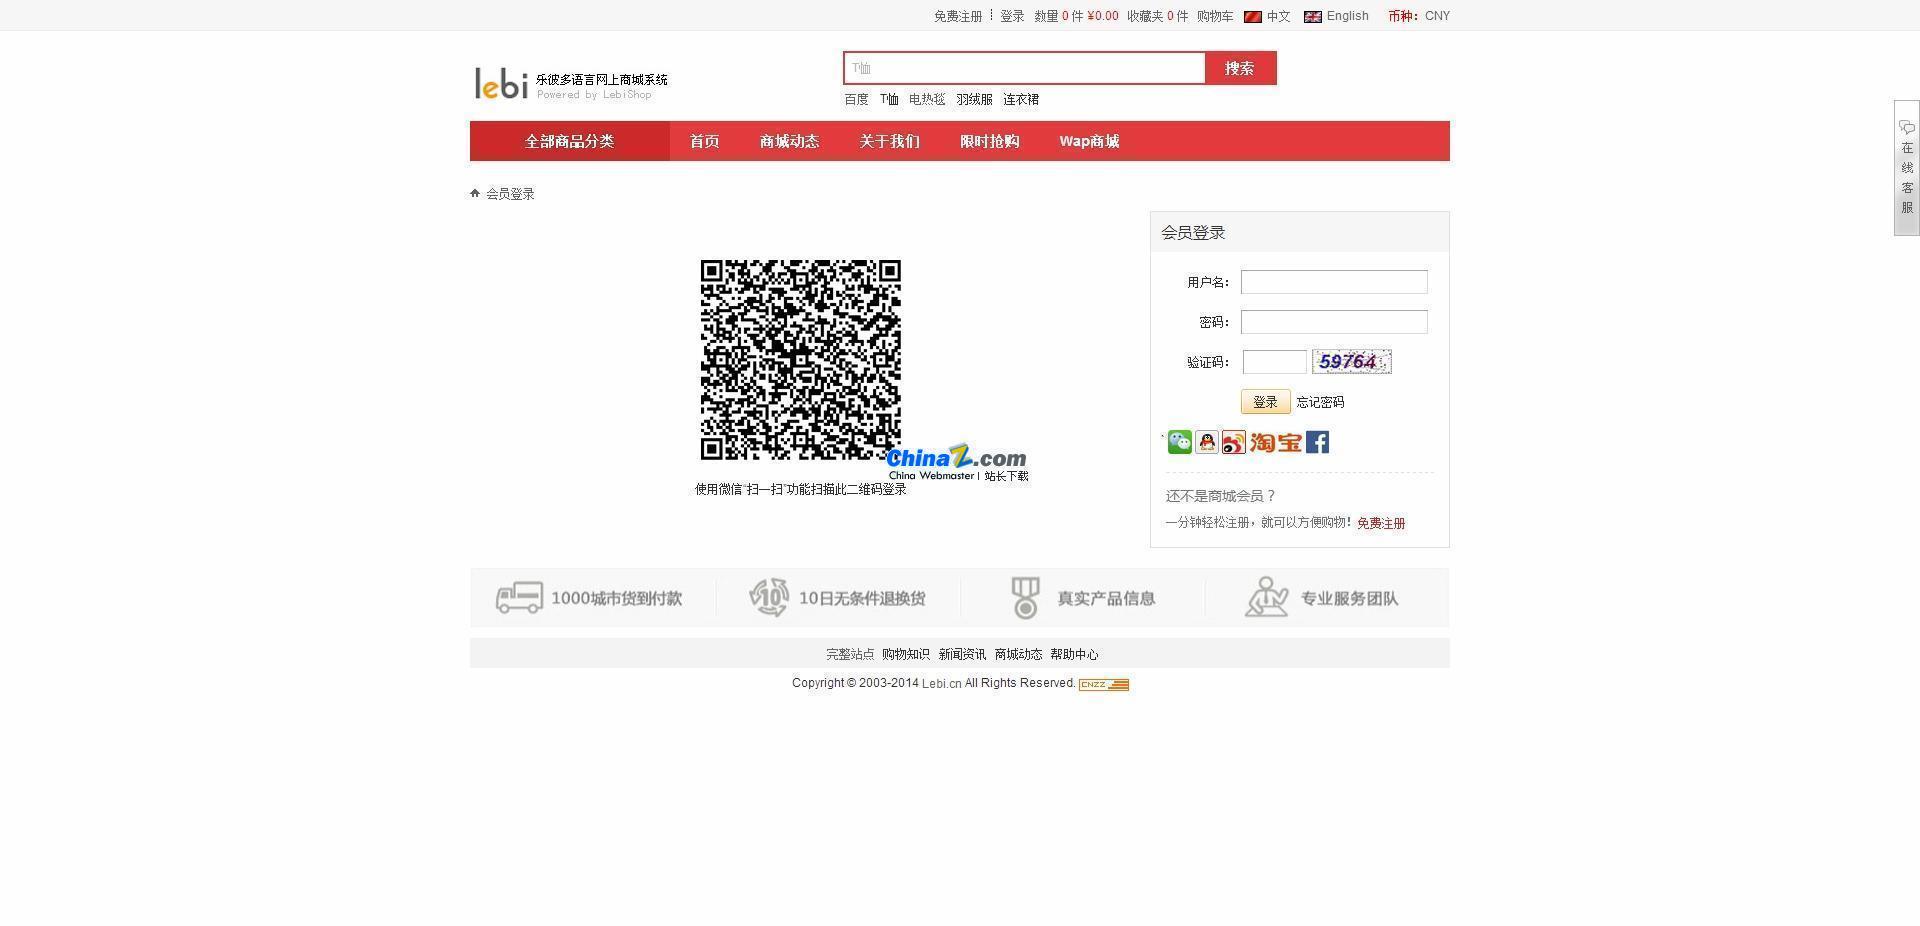Click the service team icon
1920x926 pixels.
[1266, 598]
